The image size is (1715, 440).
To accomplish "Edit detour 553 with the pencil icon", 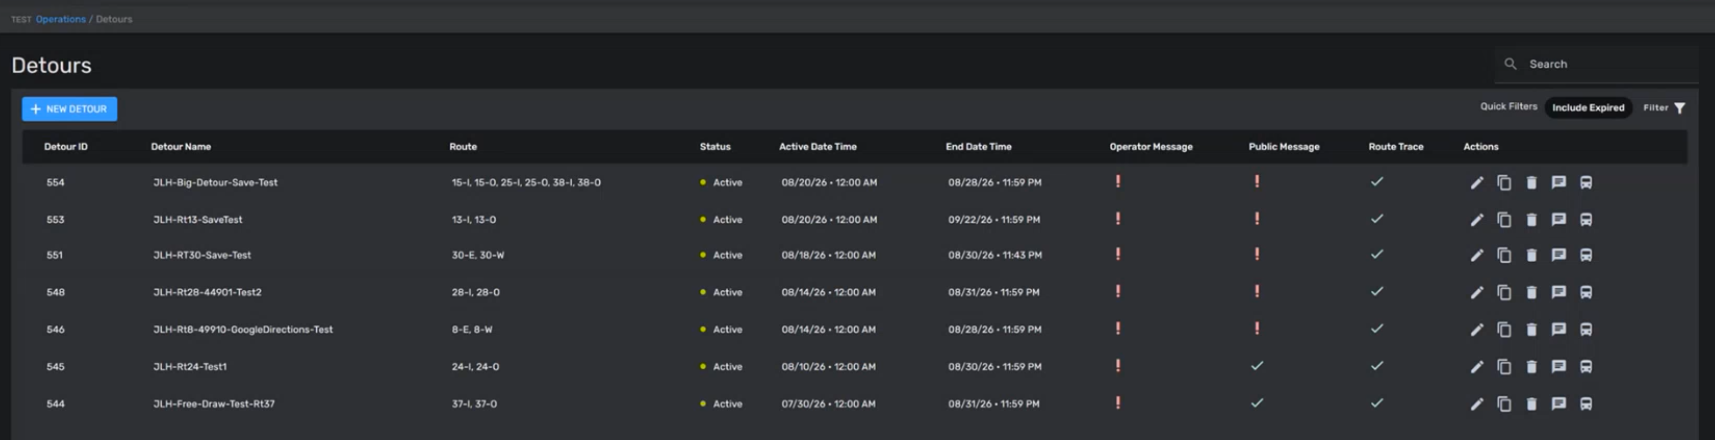I will [x=1476, y=220].
